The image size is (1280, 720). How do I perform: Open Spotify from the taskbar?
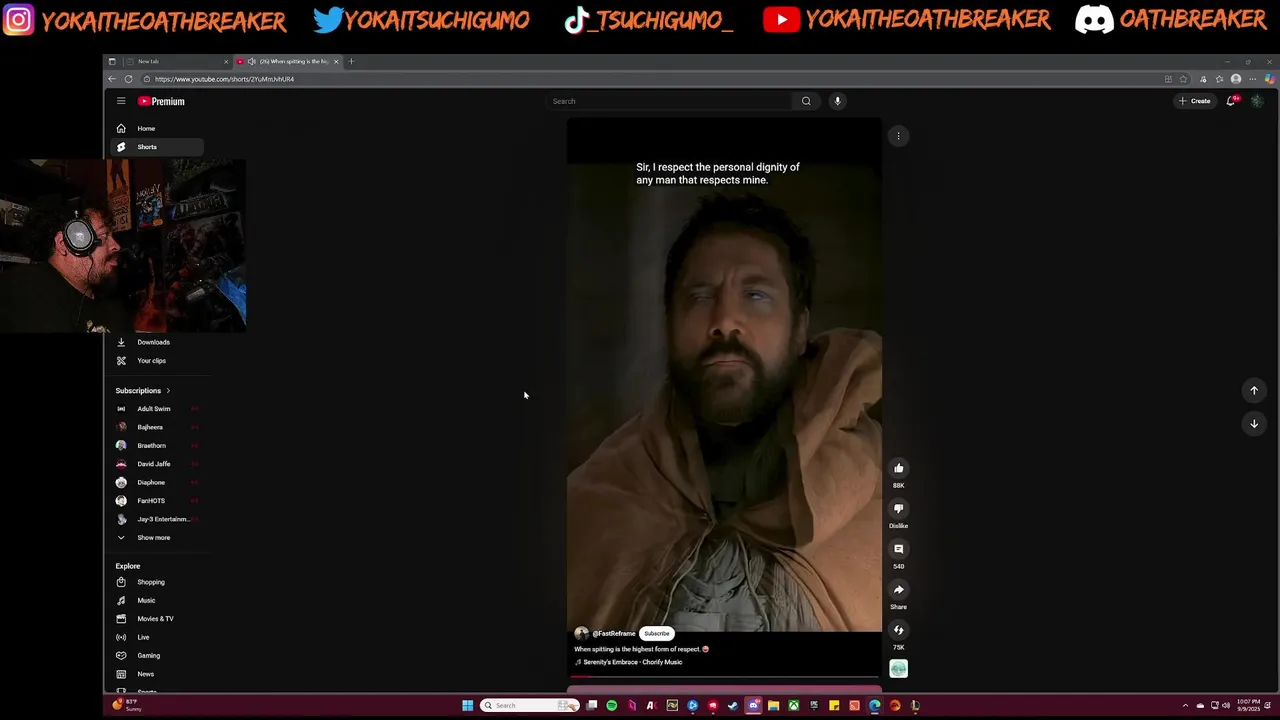coord(612,706)
